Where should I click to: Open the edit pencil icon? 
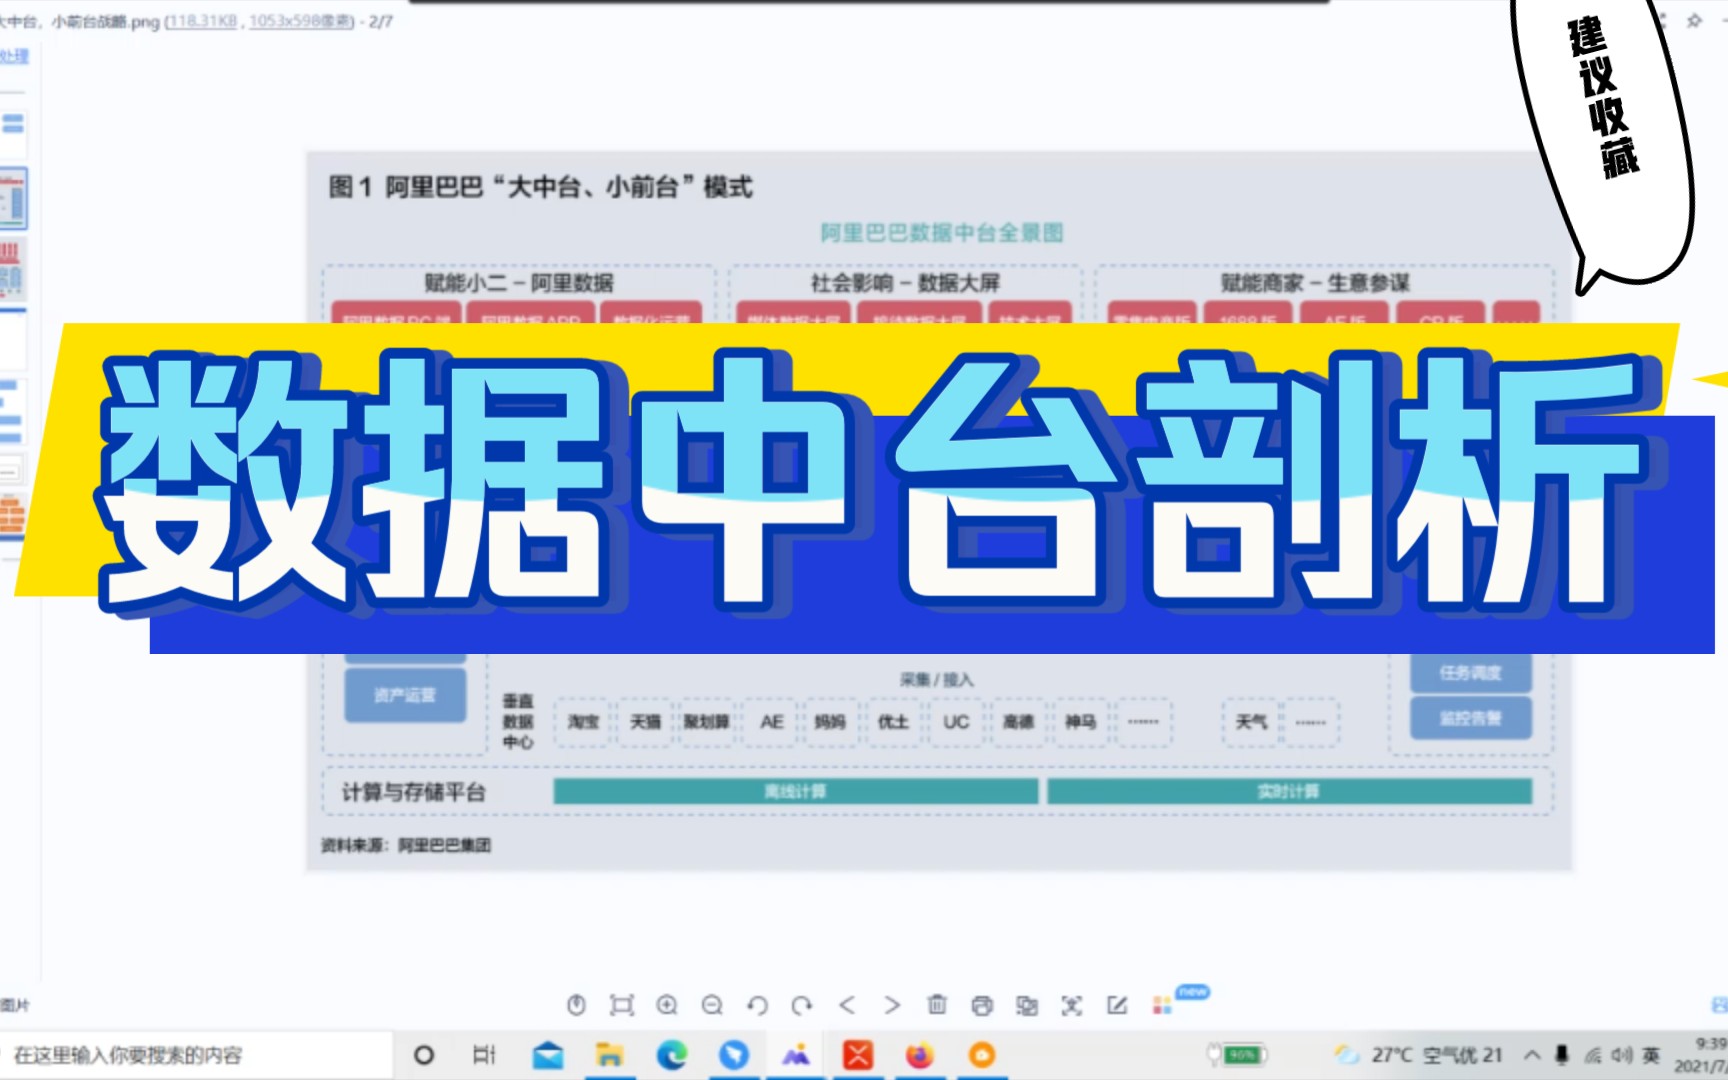coord(1117,1005)
